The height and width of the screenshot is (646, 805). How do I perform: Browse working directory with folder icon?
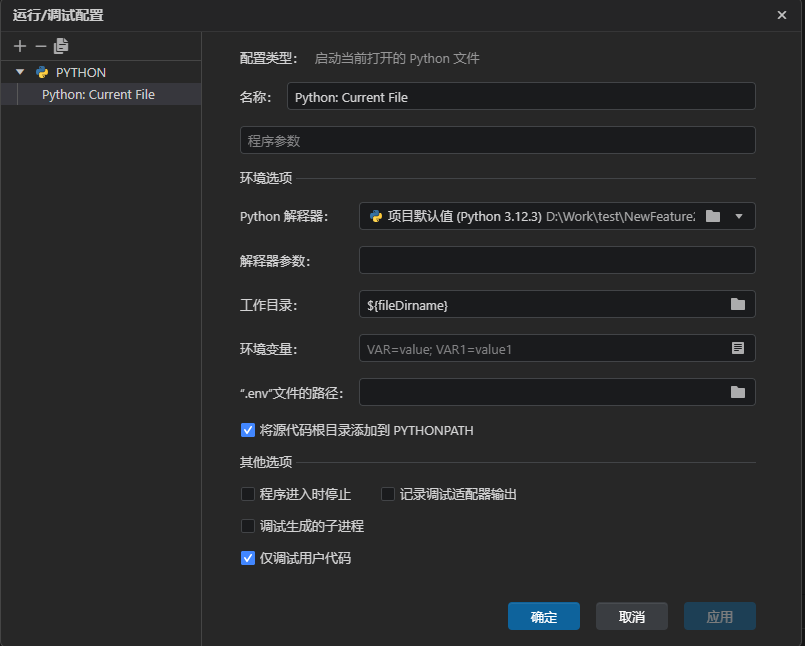(738, 304)
